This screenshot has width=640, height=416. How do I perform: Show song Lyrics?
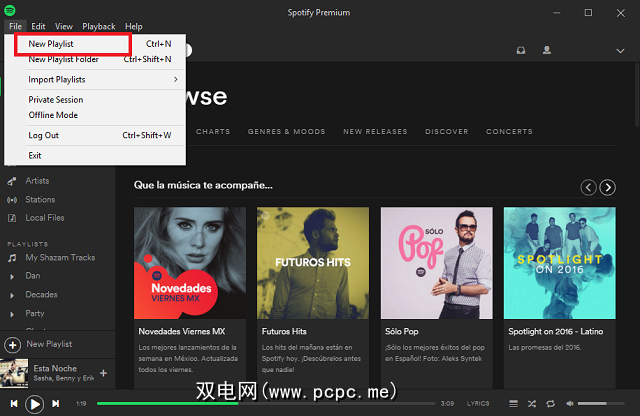pyautogui.click(x=478, y=403)
